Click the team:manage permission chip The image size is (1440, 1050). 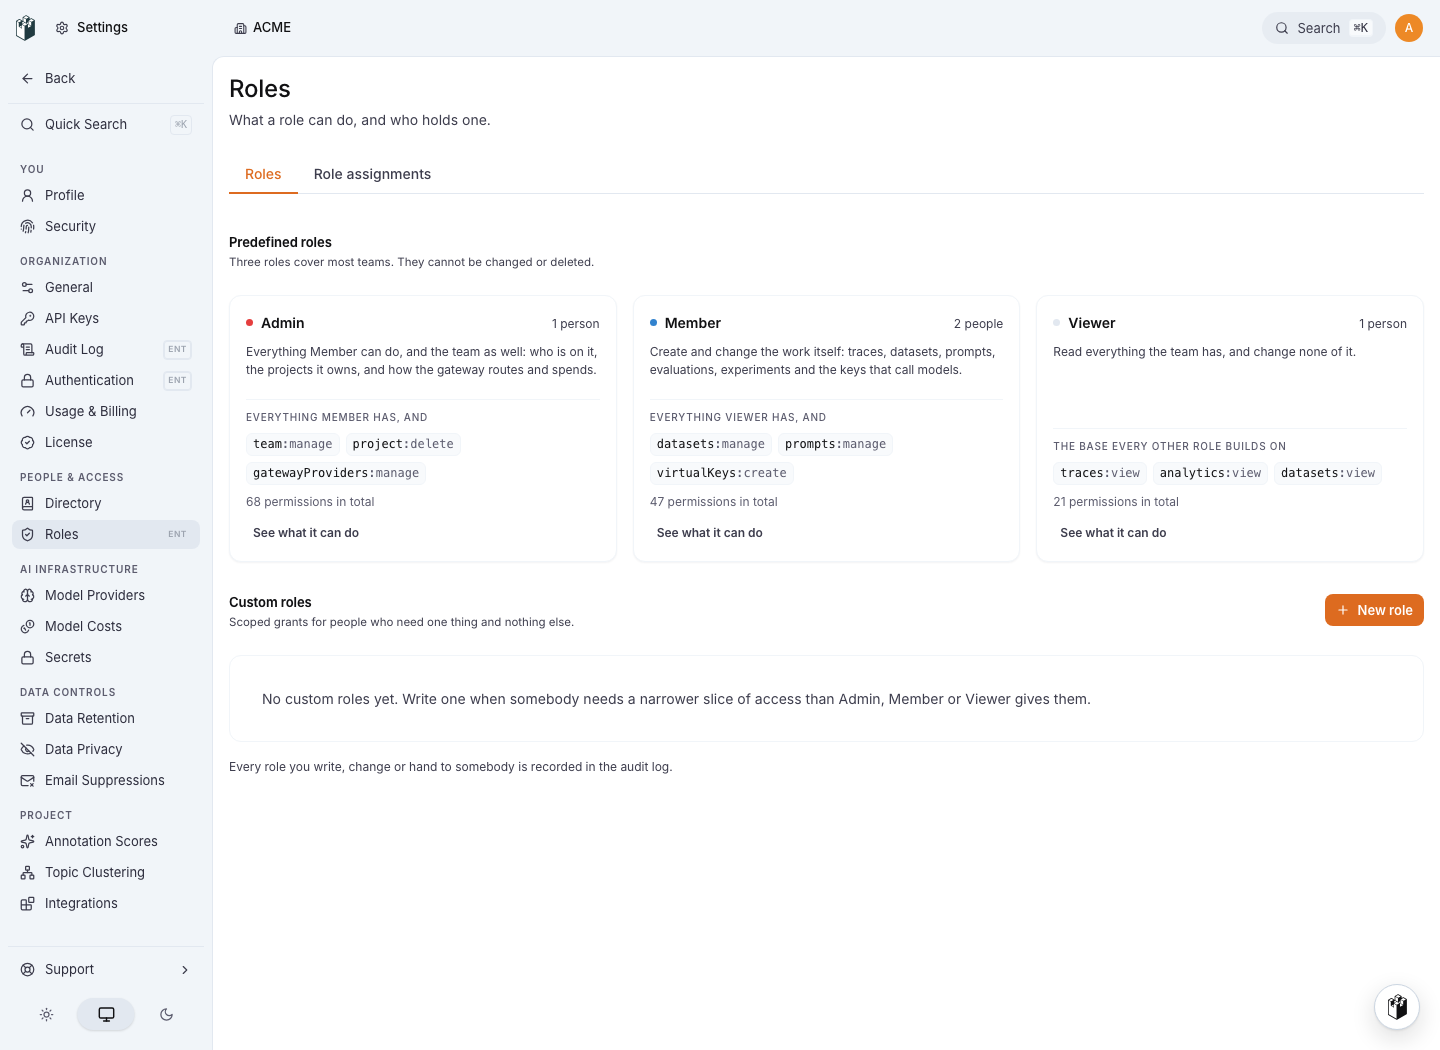pos(293,444)
